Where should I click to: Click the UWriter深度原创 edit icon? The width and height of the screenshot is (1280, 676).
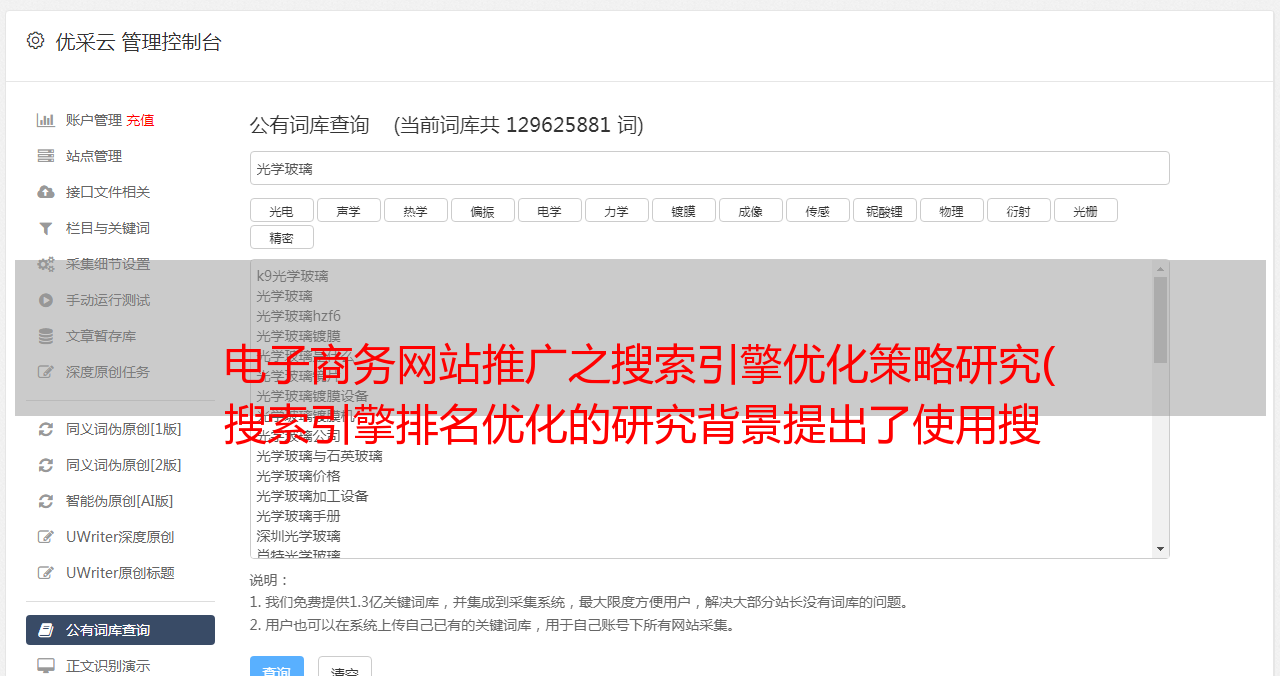(x=46, y=537)
